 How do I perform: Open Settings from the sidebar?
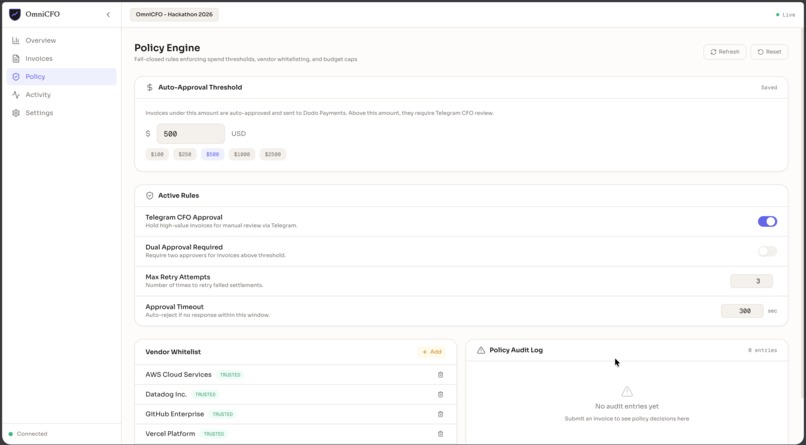62,113
